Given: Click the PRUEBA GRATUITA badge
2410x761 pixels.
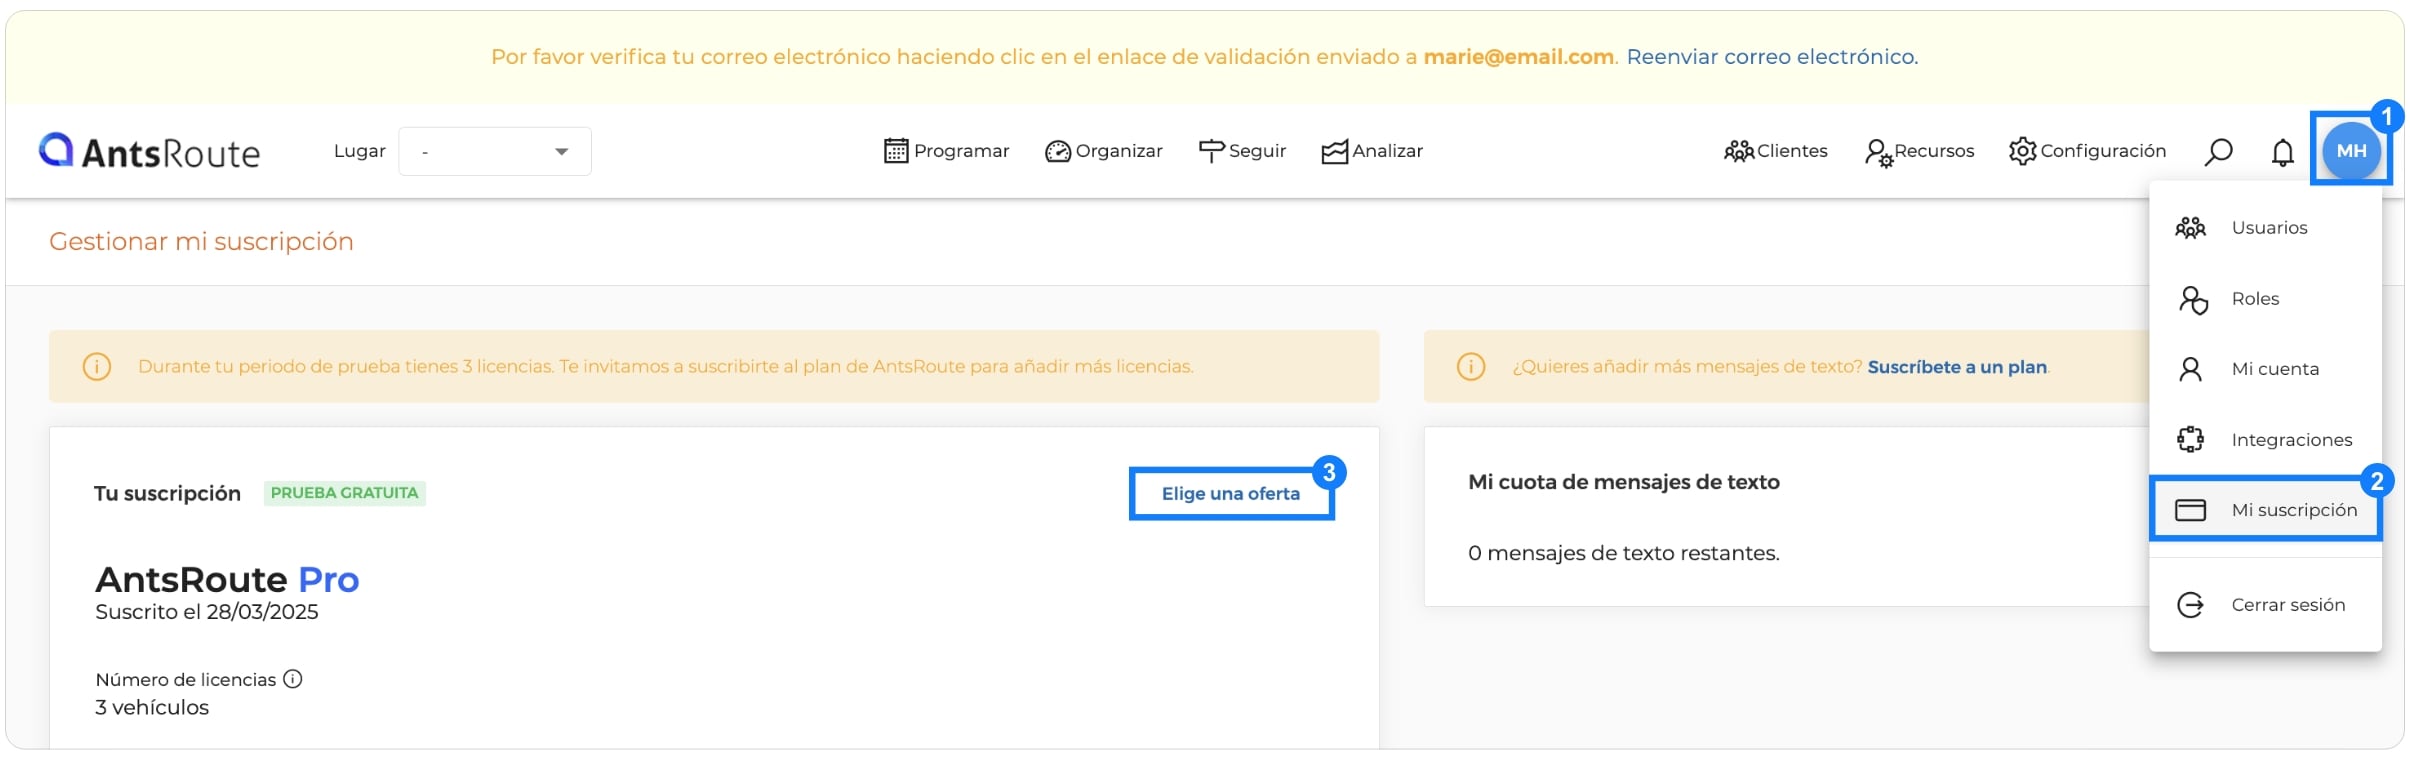Looking at the screenshot, I should pyautogui.click(x=345, y=493).
